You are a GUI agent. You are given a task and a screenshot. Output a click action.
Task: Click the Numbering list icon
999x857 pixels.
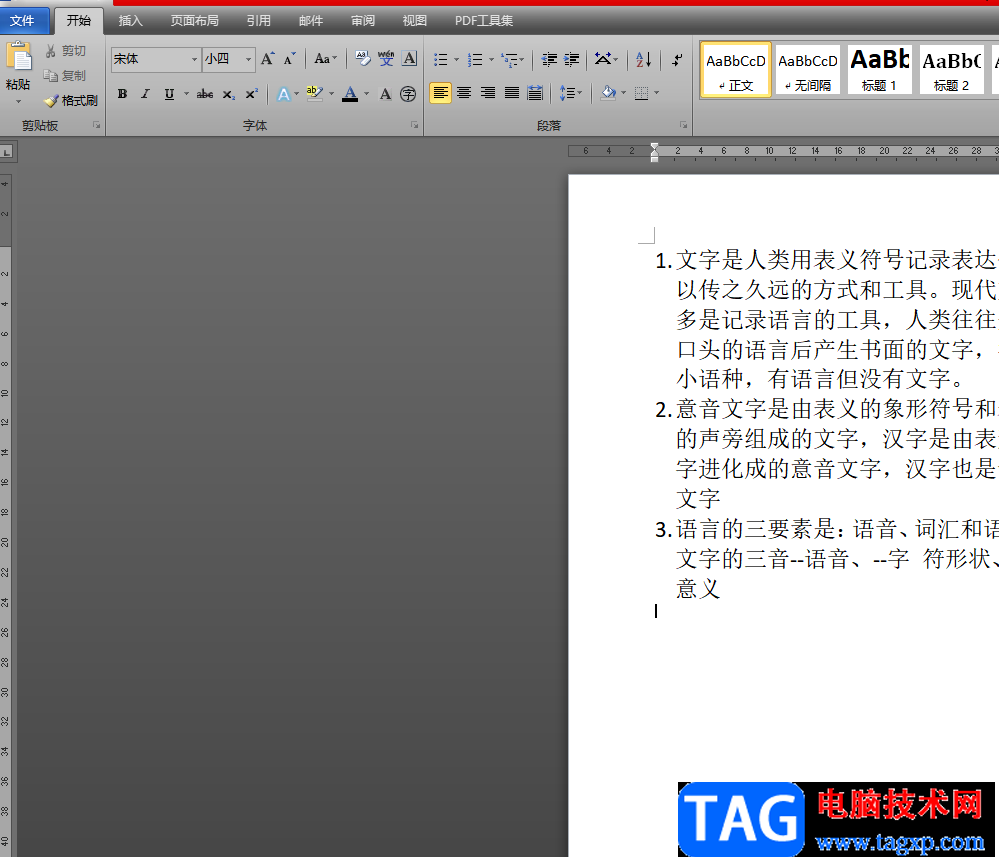coord(475,60)
